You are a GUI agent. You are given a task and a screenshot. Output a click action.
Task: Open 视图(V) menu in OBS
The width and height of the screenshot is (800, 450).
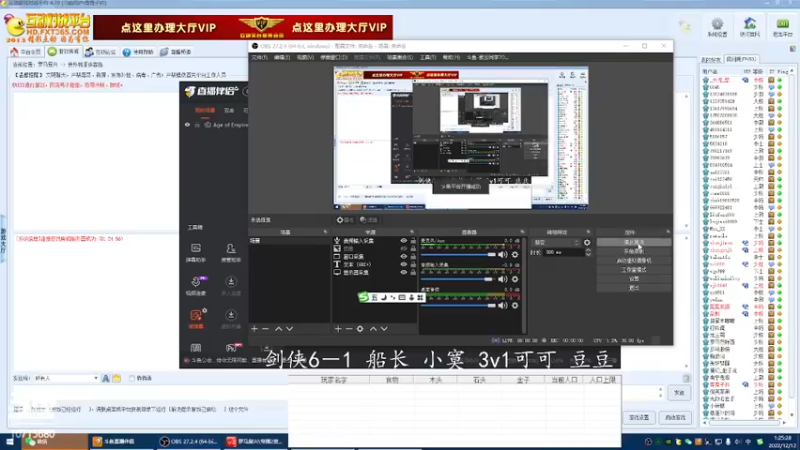tap(305, 58)
